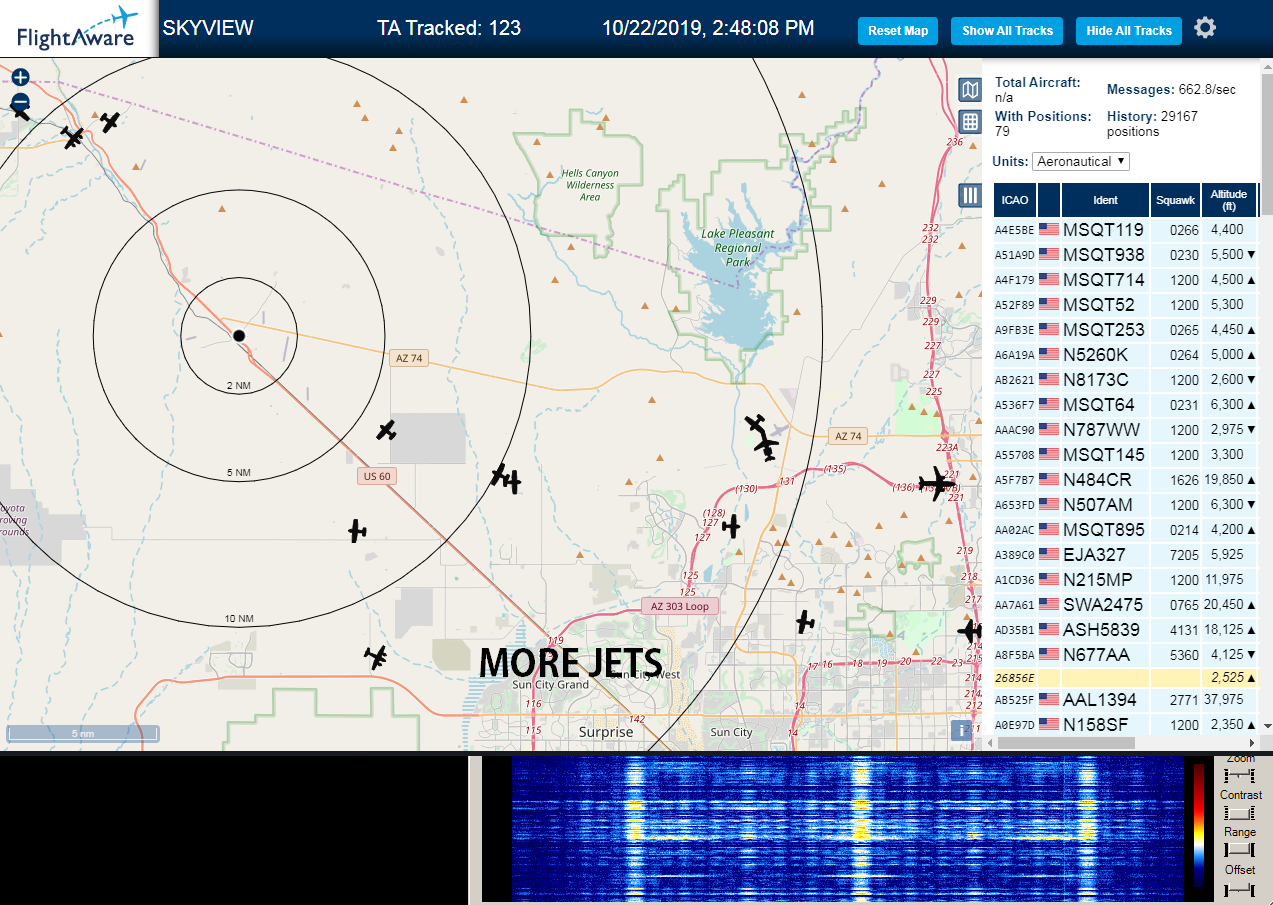Sort the table by ICAO column
The image size is (1273, 905).
click(x=1015, y=200)
